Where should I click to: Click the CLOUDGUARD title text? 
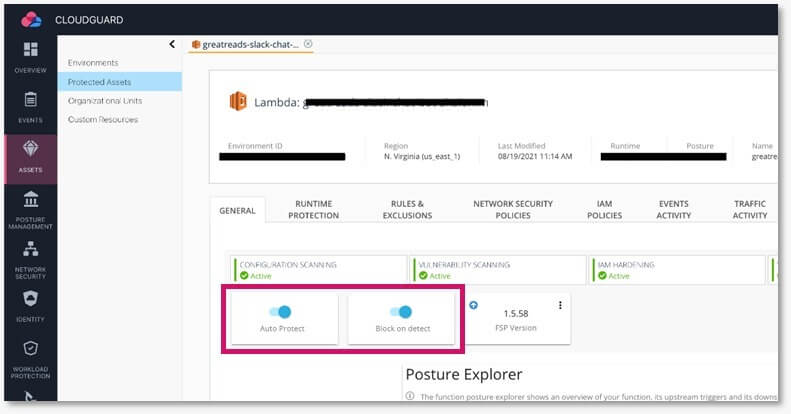click(89, 20)
